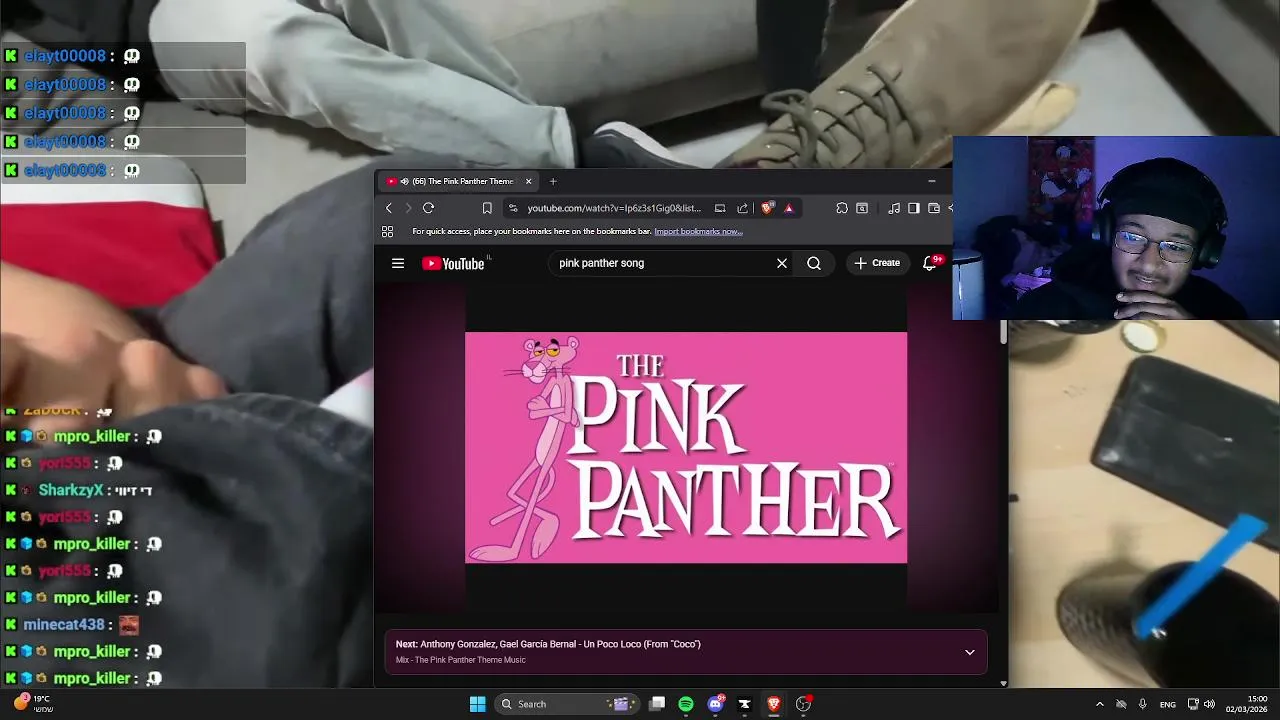
Task: Open Brave Rewards triangle icon
Action: [x=789, y=208]
